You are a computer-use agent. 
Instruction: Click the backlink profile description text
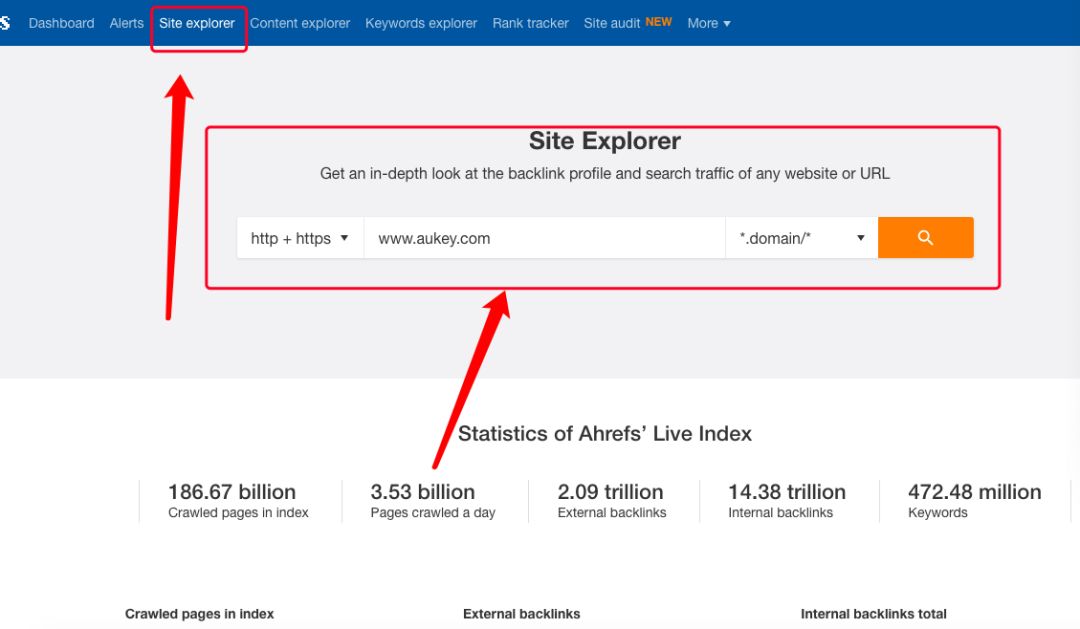click(605, 174)
